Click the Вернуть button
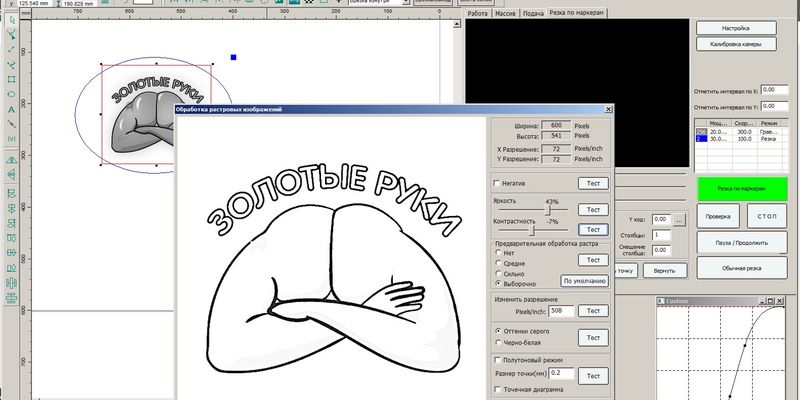 [x=665, y=270]
